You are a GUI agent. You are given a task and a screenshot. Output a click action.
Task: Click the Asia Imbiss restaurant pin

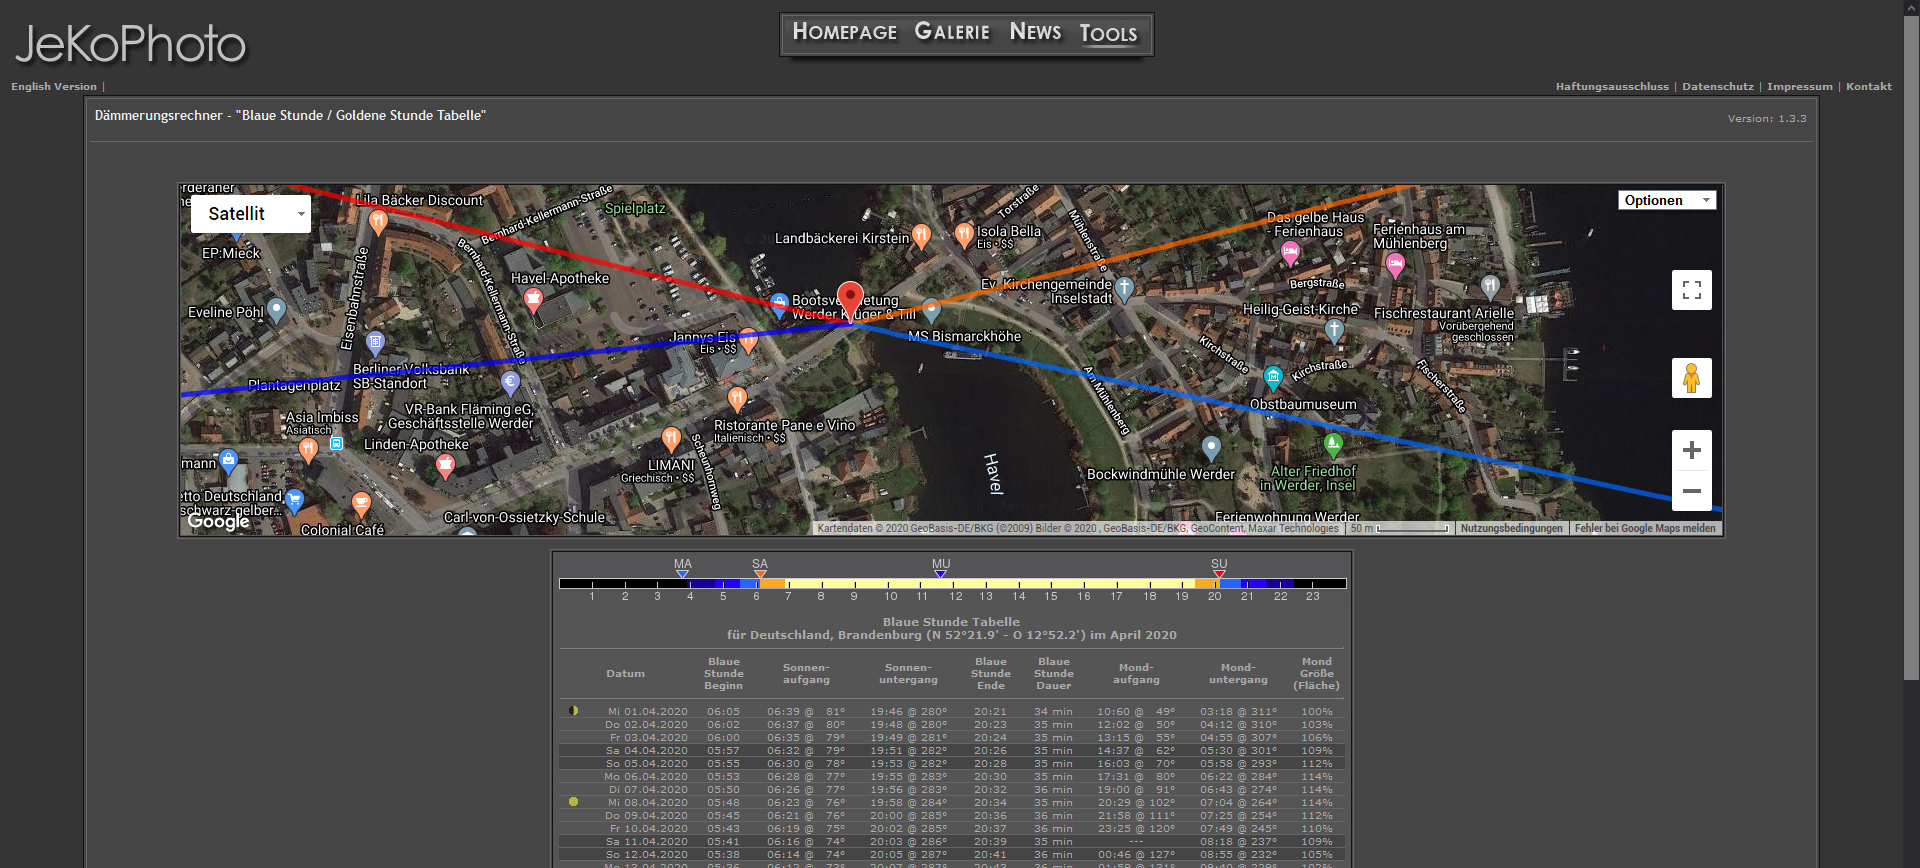308,450
